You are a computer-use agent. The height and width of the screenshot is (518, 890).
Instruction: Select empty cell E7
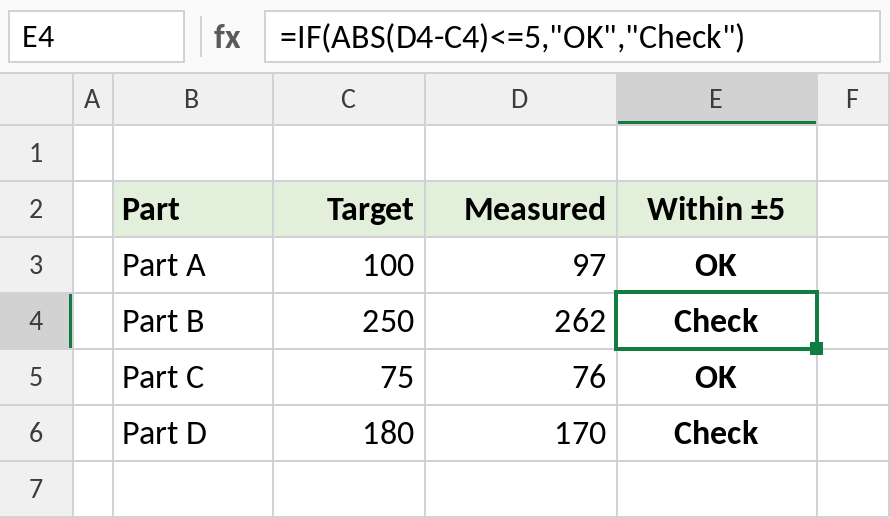(x=717, y=488)
